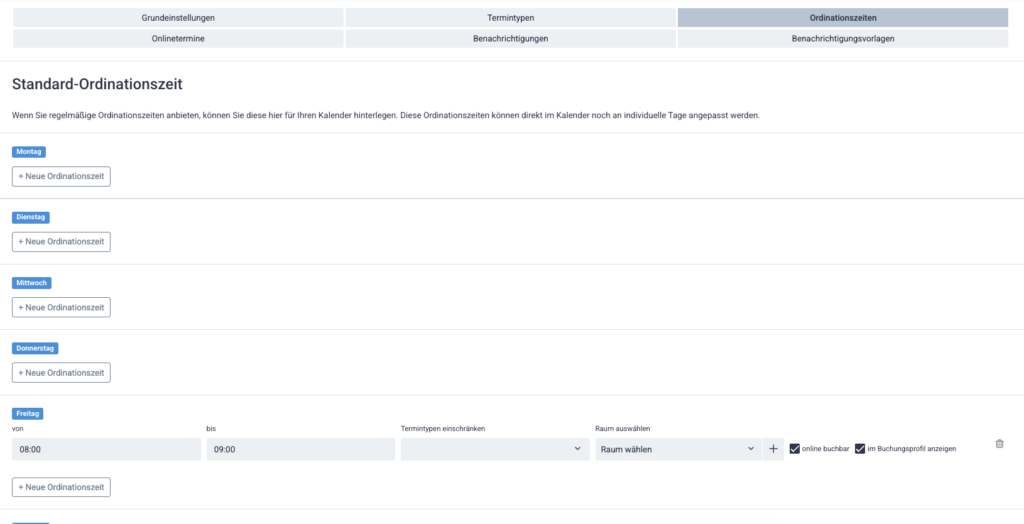Add new Ordinationszeit for Montag

[61, 176]
